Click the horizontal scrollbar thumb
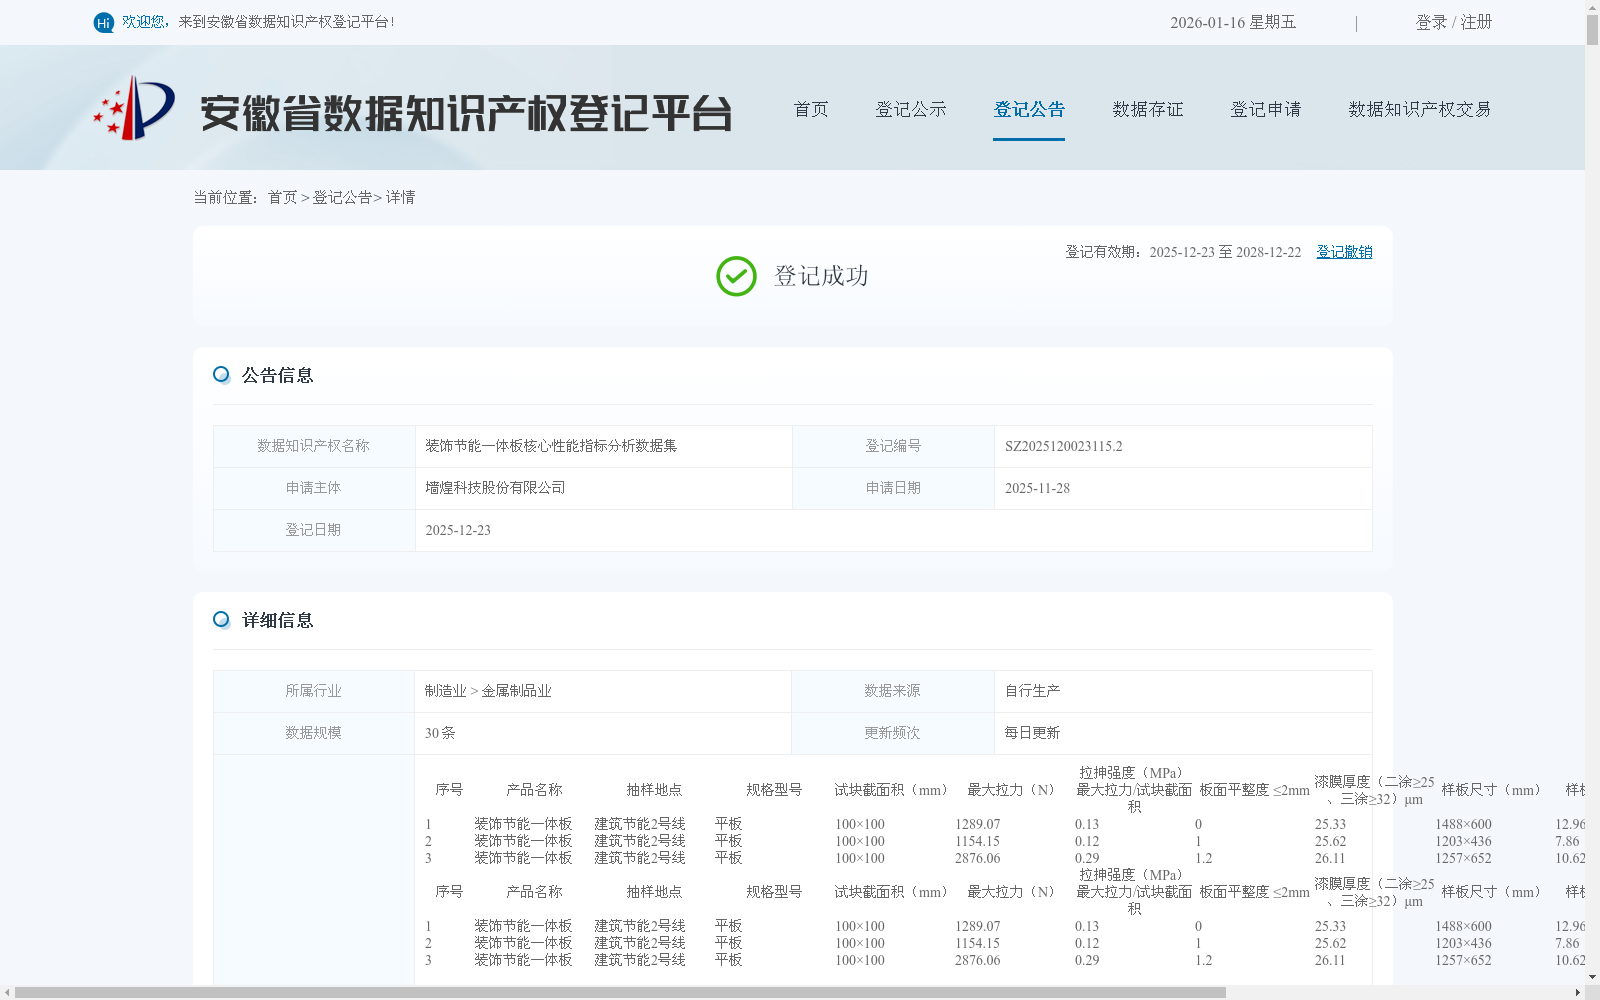The image size is (1600, 1000). (x=620, y=993)
